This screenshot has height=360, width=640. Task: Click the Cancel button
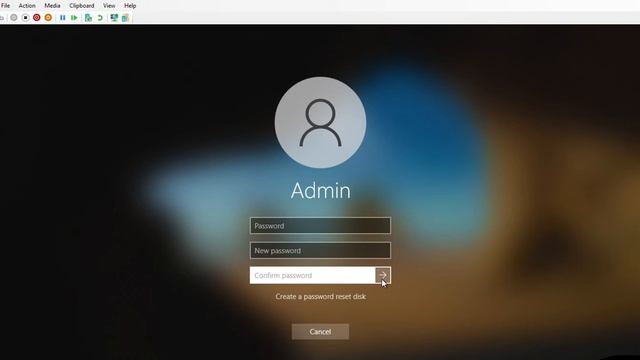[320, 331]
